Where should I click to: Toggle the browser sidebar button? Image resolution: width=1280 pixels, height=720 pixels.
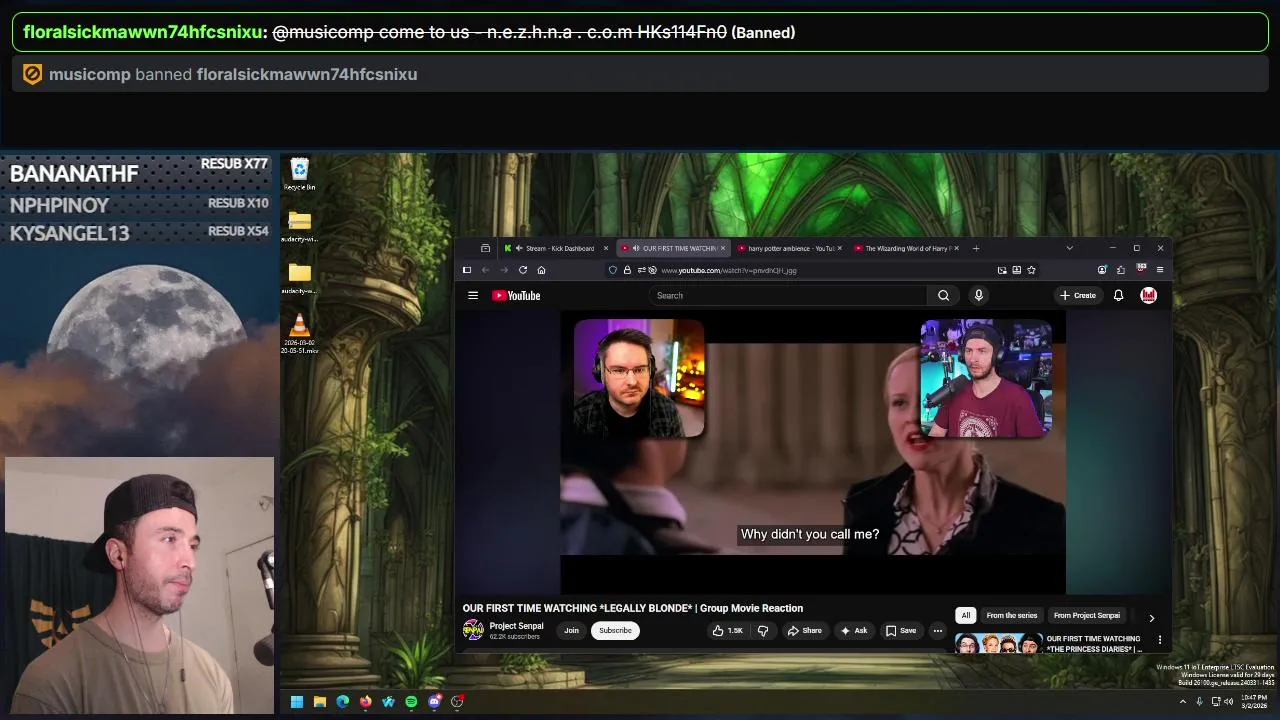(466, 270)
